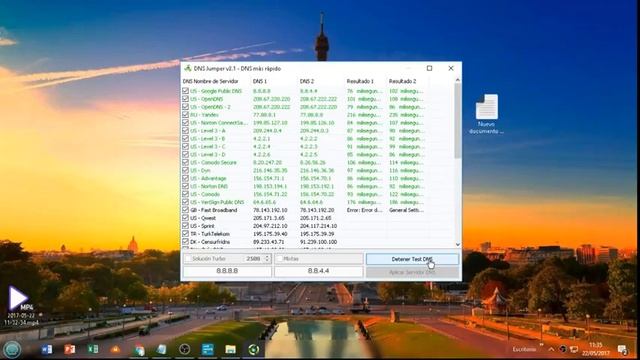Click the 195.175.39.40 DNS 1 cell
The width and height of the screenshot is (640, 360).
tap(270, 234)
